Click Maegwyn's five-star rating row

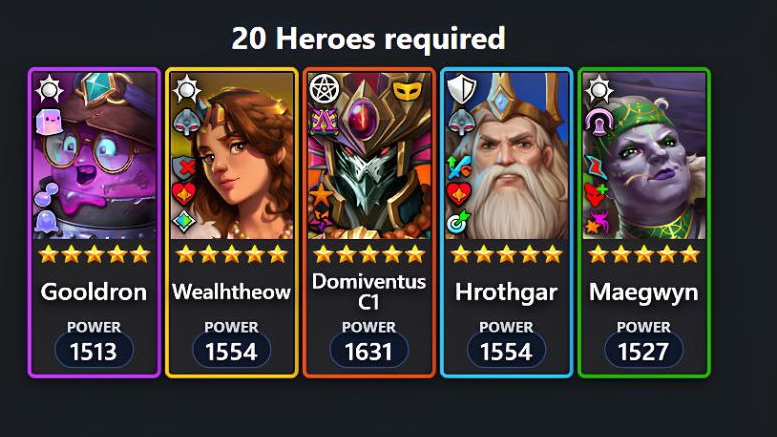point(644,255)
